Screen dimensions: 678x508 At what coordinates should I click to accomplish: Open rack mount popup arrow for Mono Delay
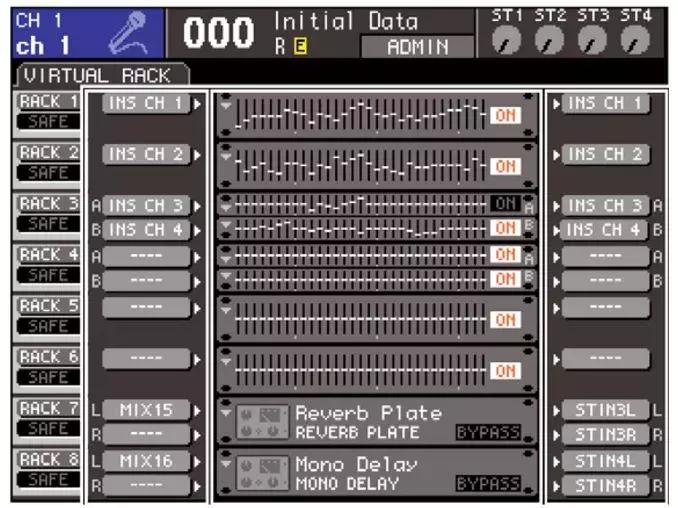click(x=226, y=463)
